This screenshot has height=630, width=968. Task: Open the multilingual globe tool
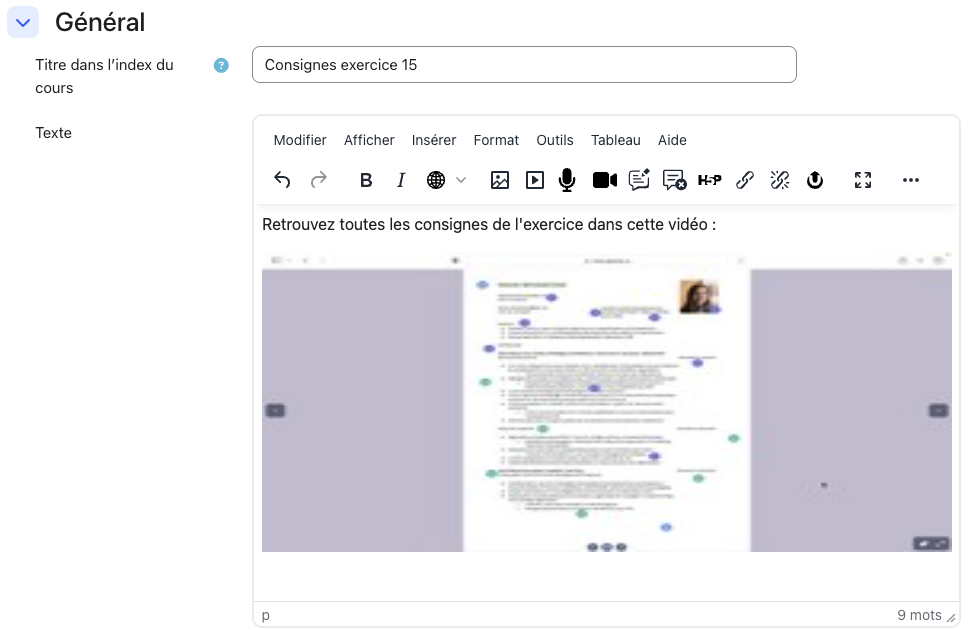[x=436, y=180]
